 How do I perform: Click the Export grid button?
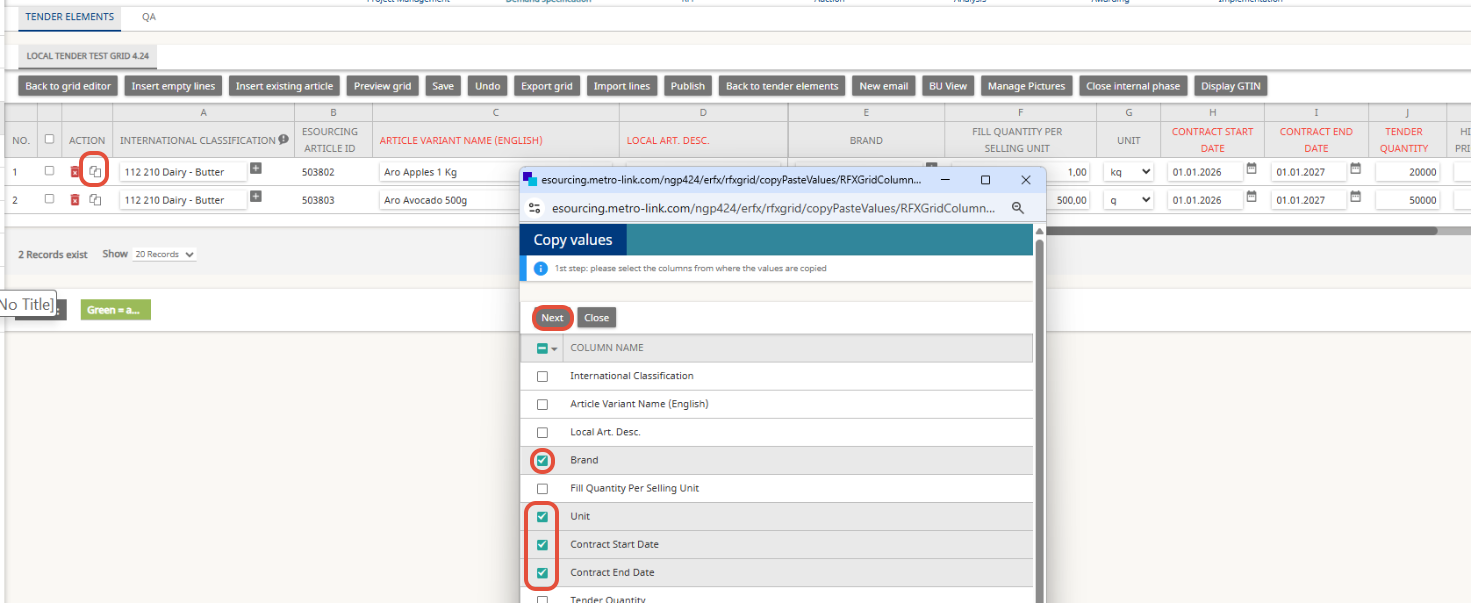tap(547, 86)
